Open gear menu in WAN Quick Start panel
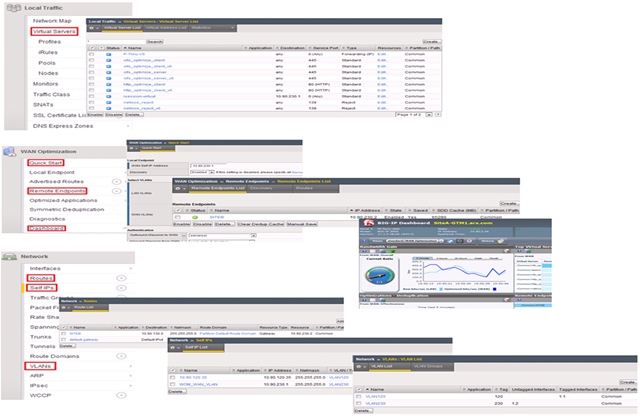 coord(133,148)
